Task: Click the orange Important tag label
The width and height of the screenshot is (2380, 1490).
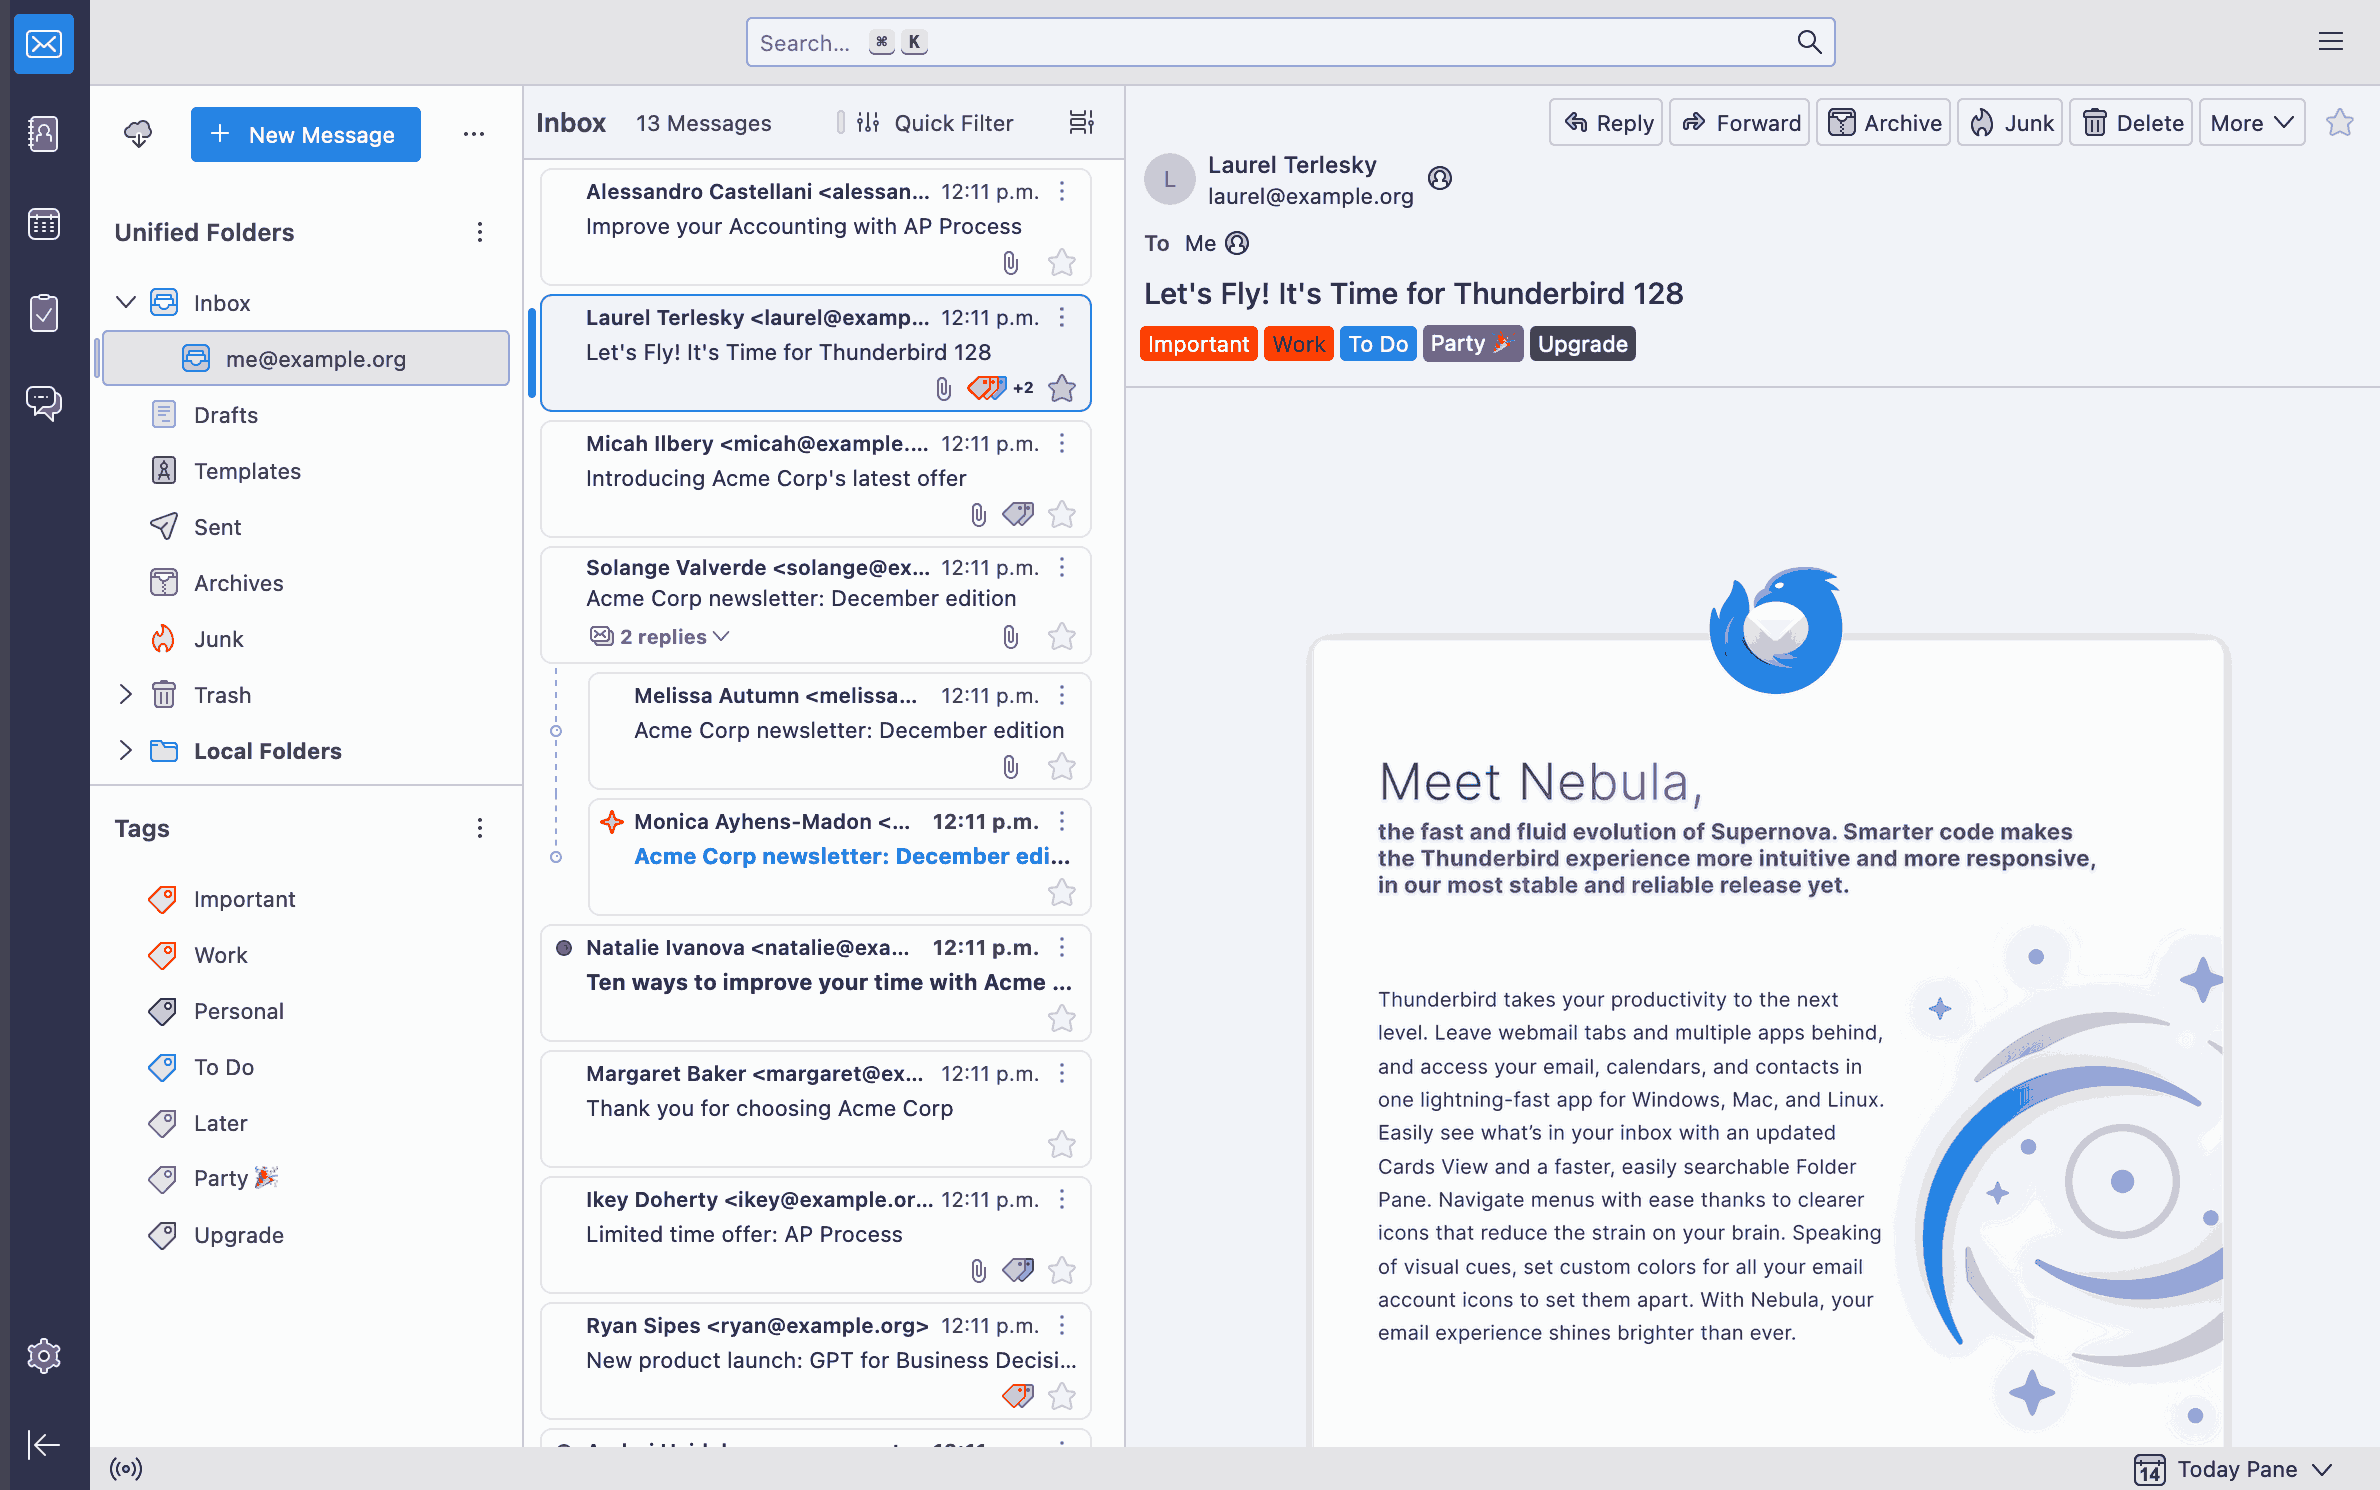Action: [1198, 343]
